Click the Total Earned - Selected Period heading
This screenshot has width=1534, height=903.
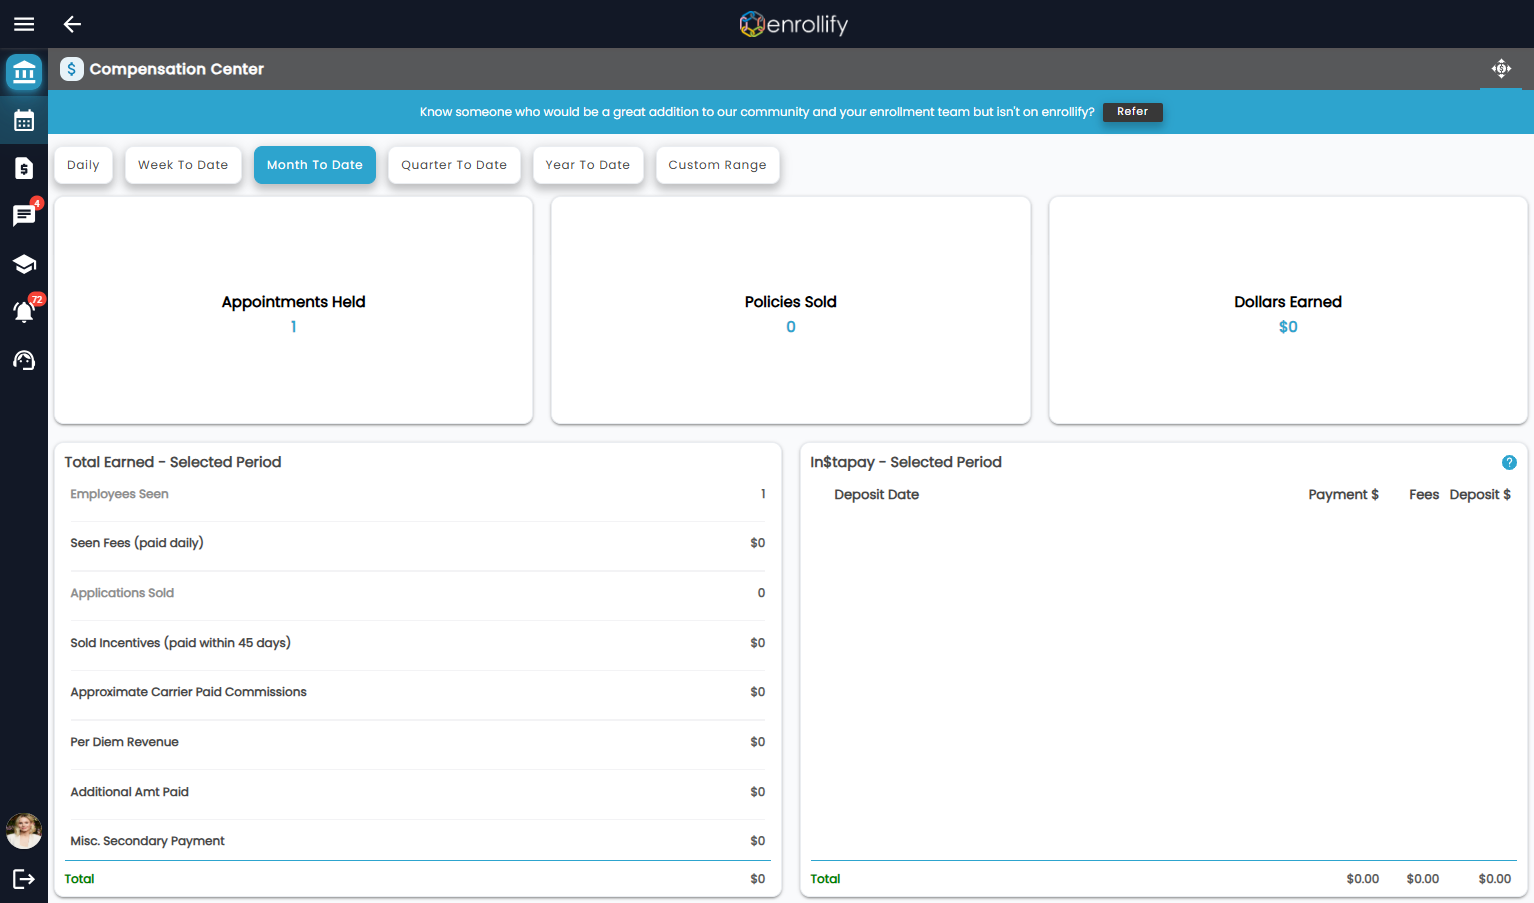pyautogui.click(x=173, y=462)
